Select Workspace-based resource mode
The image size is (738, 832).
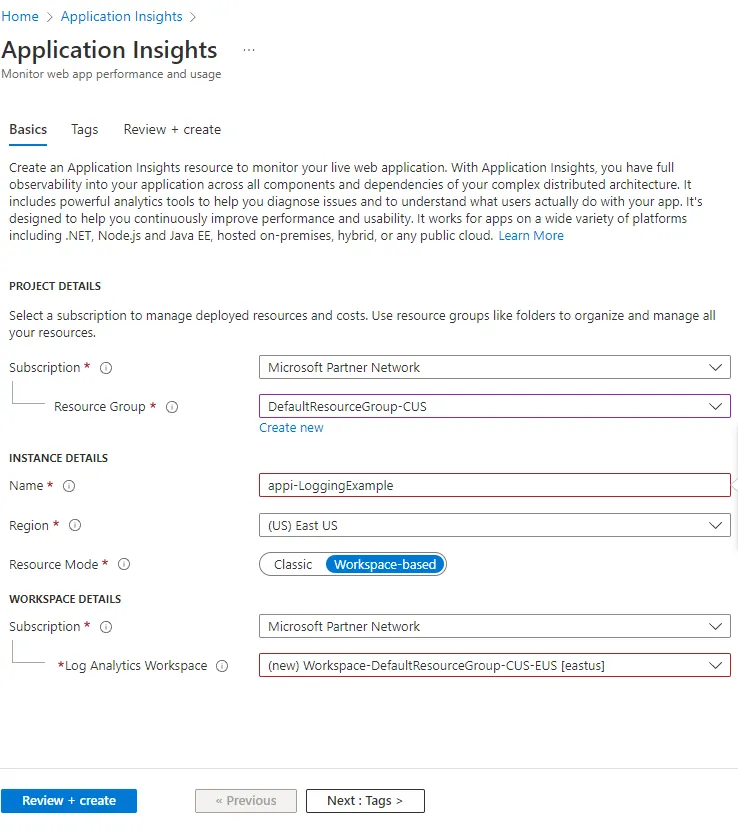coord(385,564)
